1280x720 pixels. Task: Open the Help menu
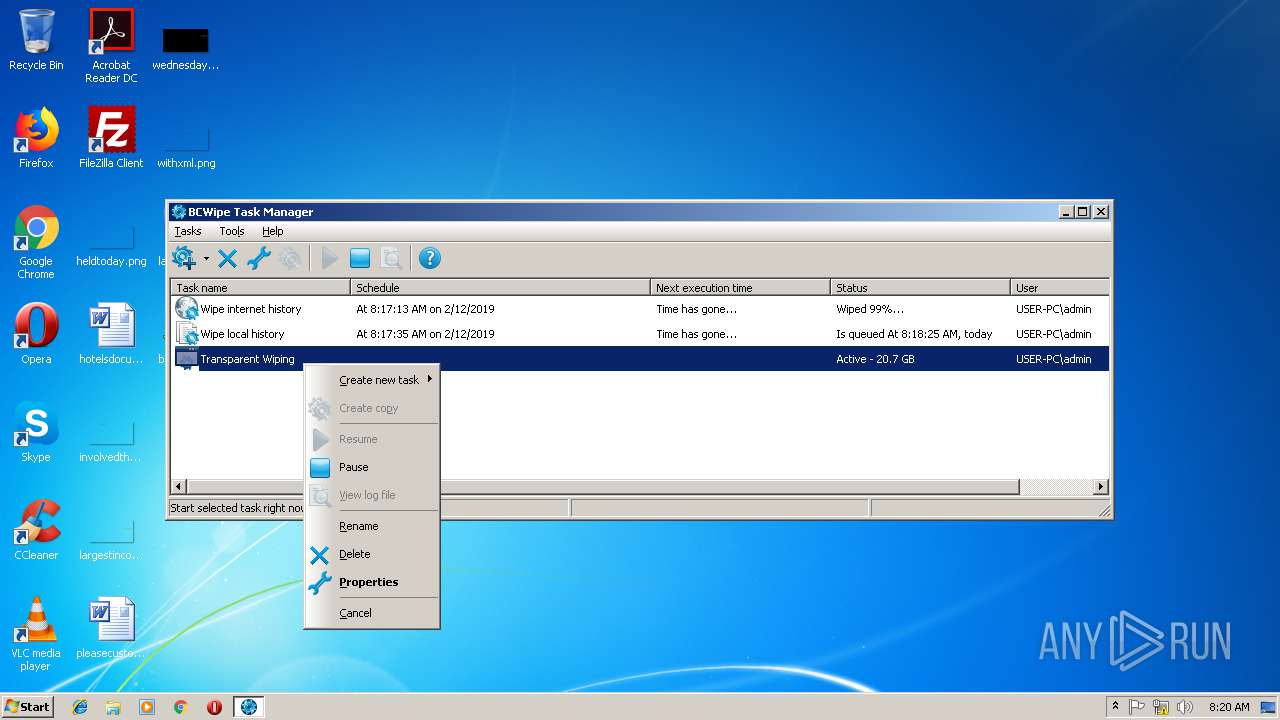click(x=273, y=231)
